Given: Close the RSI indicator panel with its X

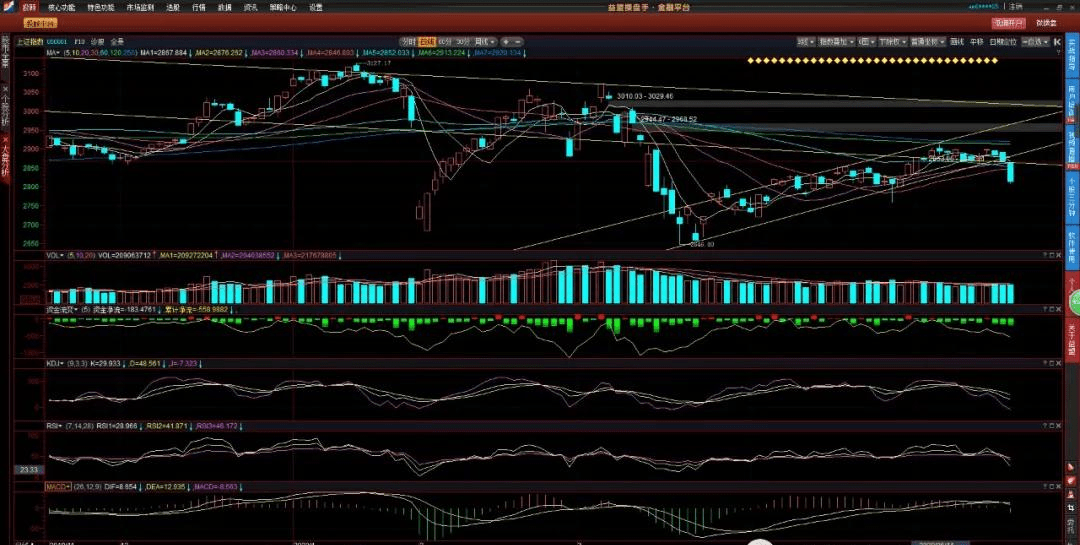Looking at the screenshot, I should [x=1059, y=426].
